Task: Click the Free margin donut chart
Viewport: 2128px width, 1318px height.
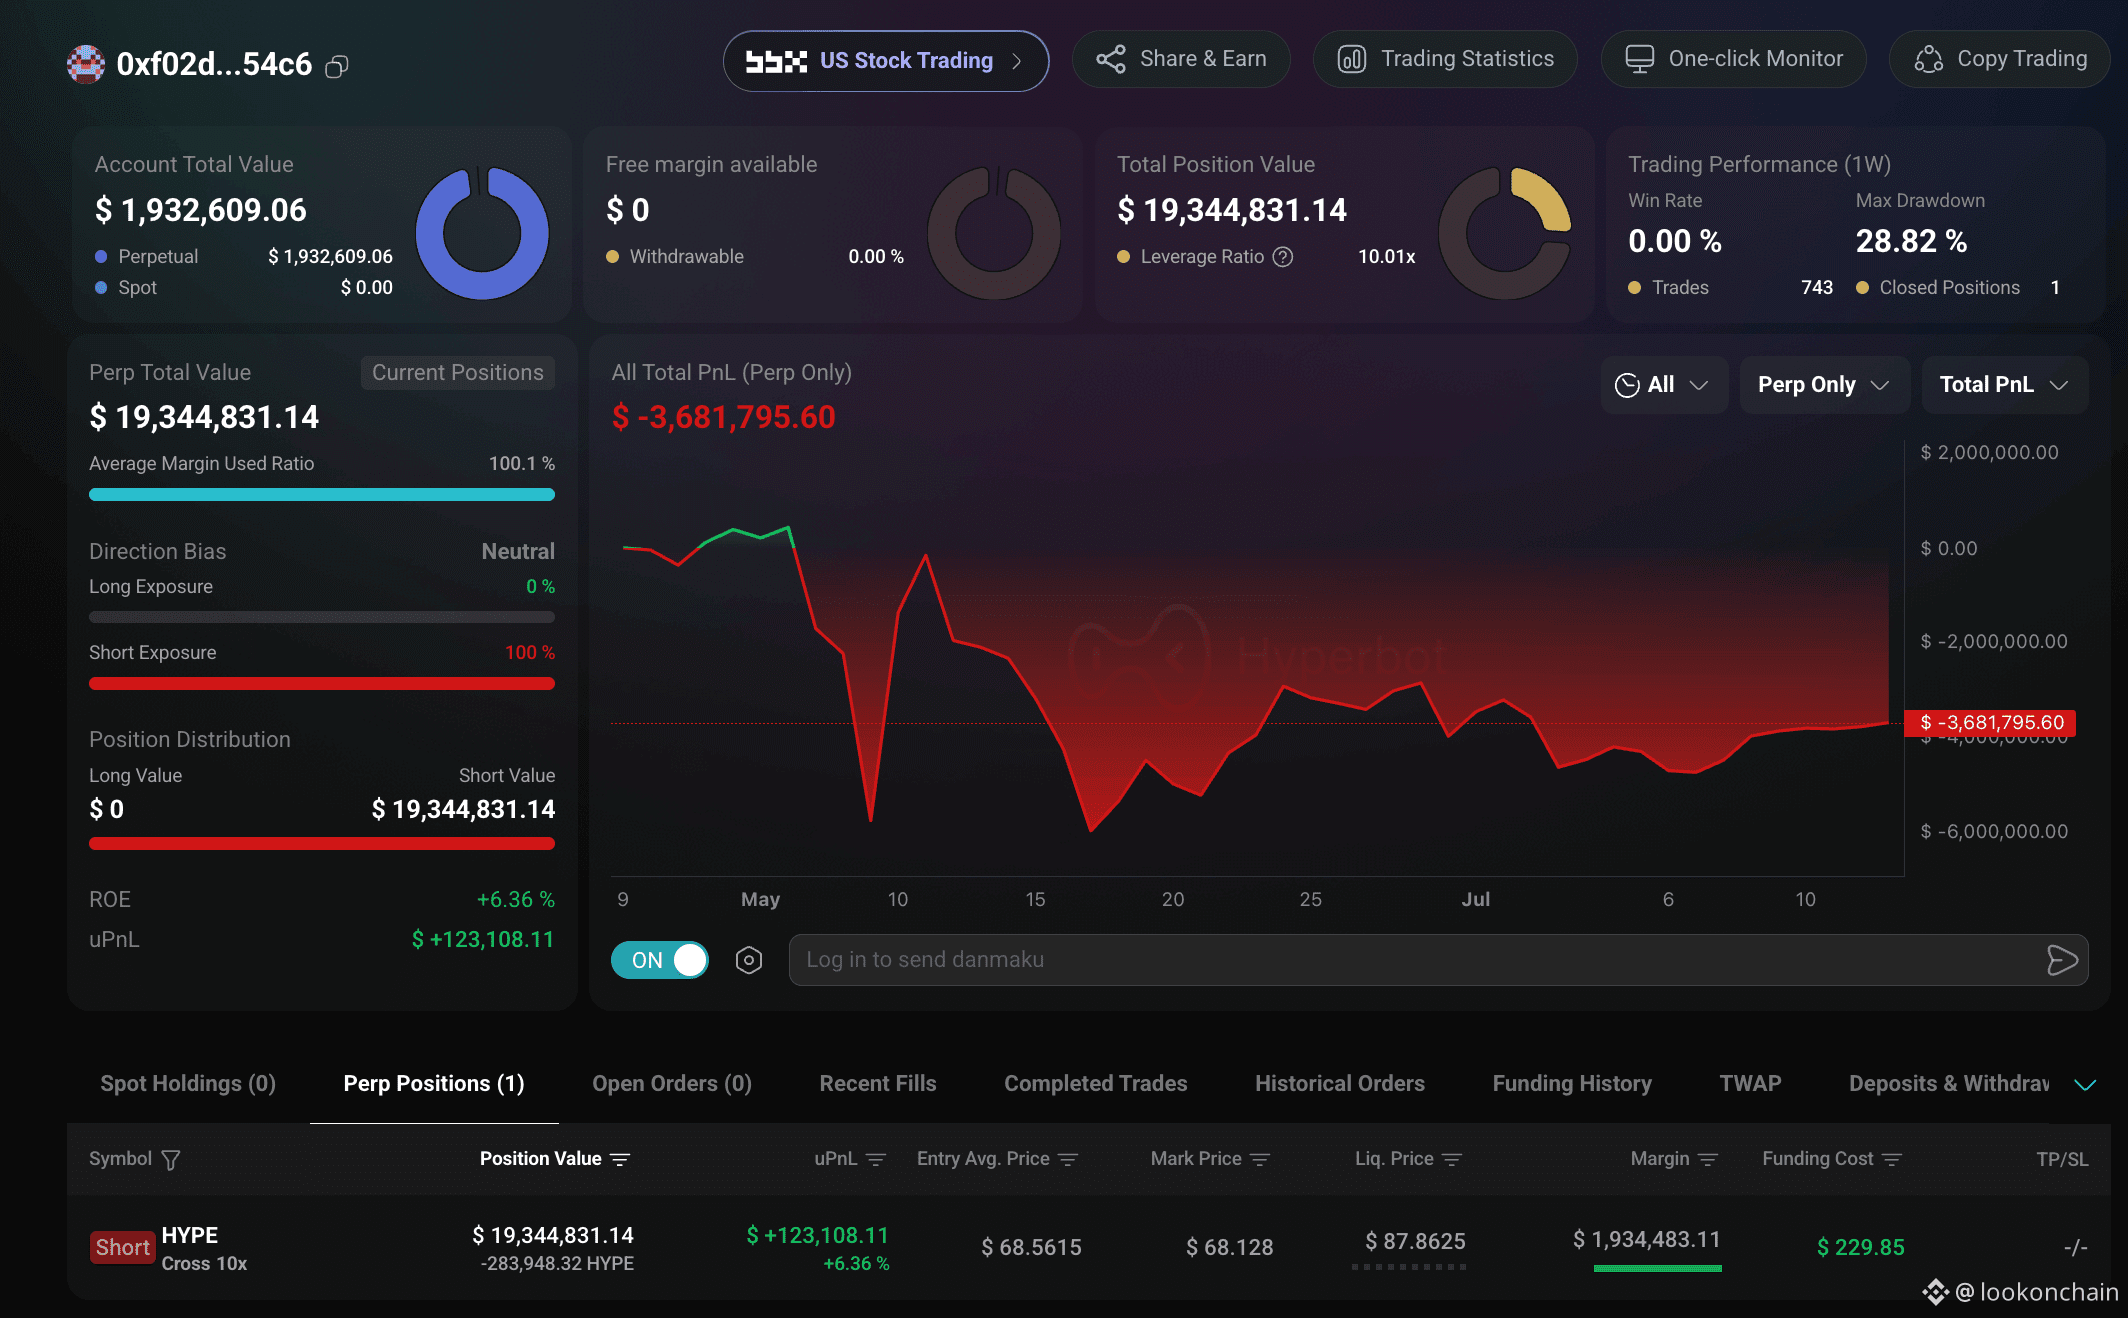Action: click(994, 233)
